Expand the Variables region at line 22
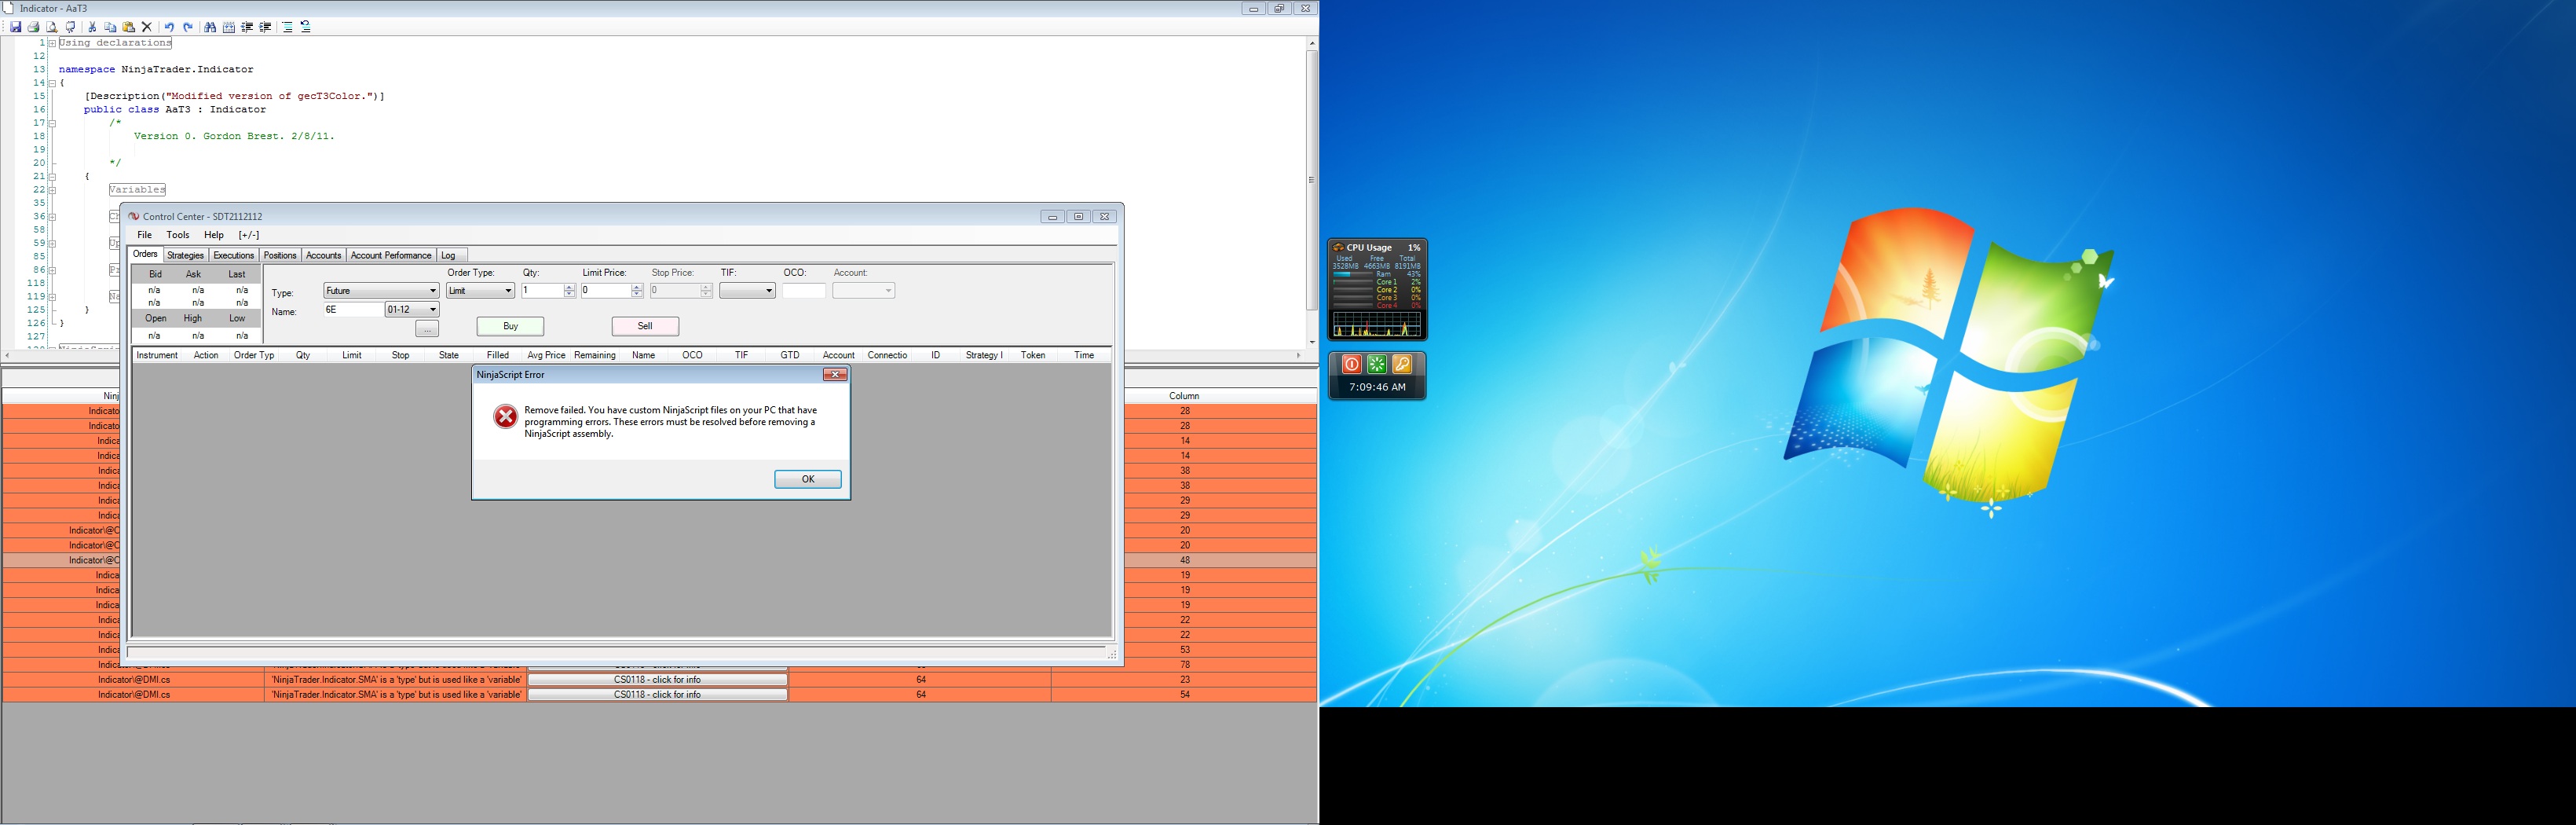The image size is (2576, 825). click(52, 189)
